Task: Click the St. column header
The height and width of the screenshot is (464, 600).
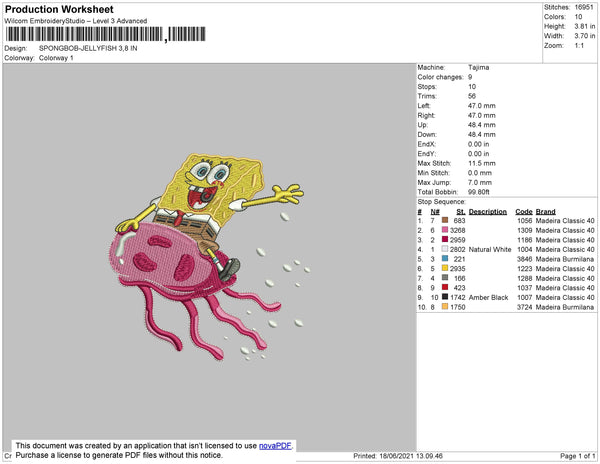Action: click(x=461, y=212)
